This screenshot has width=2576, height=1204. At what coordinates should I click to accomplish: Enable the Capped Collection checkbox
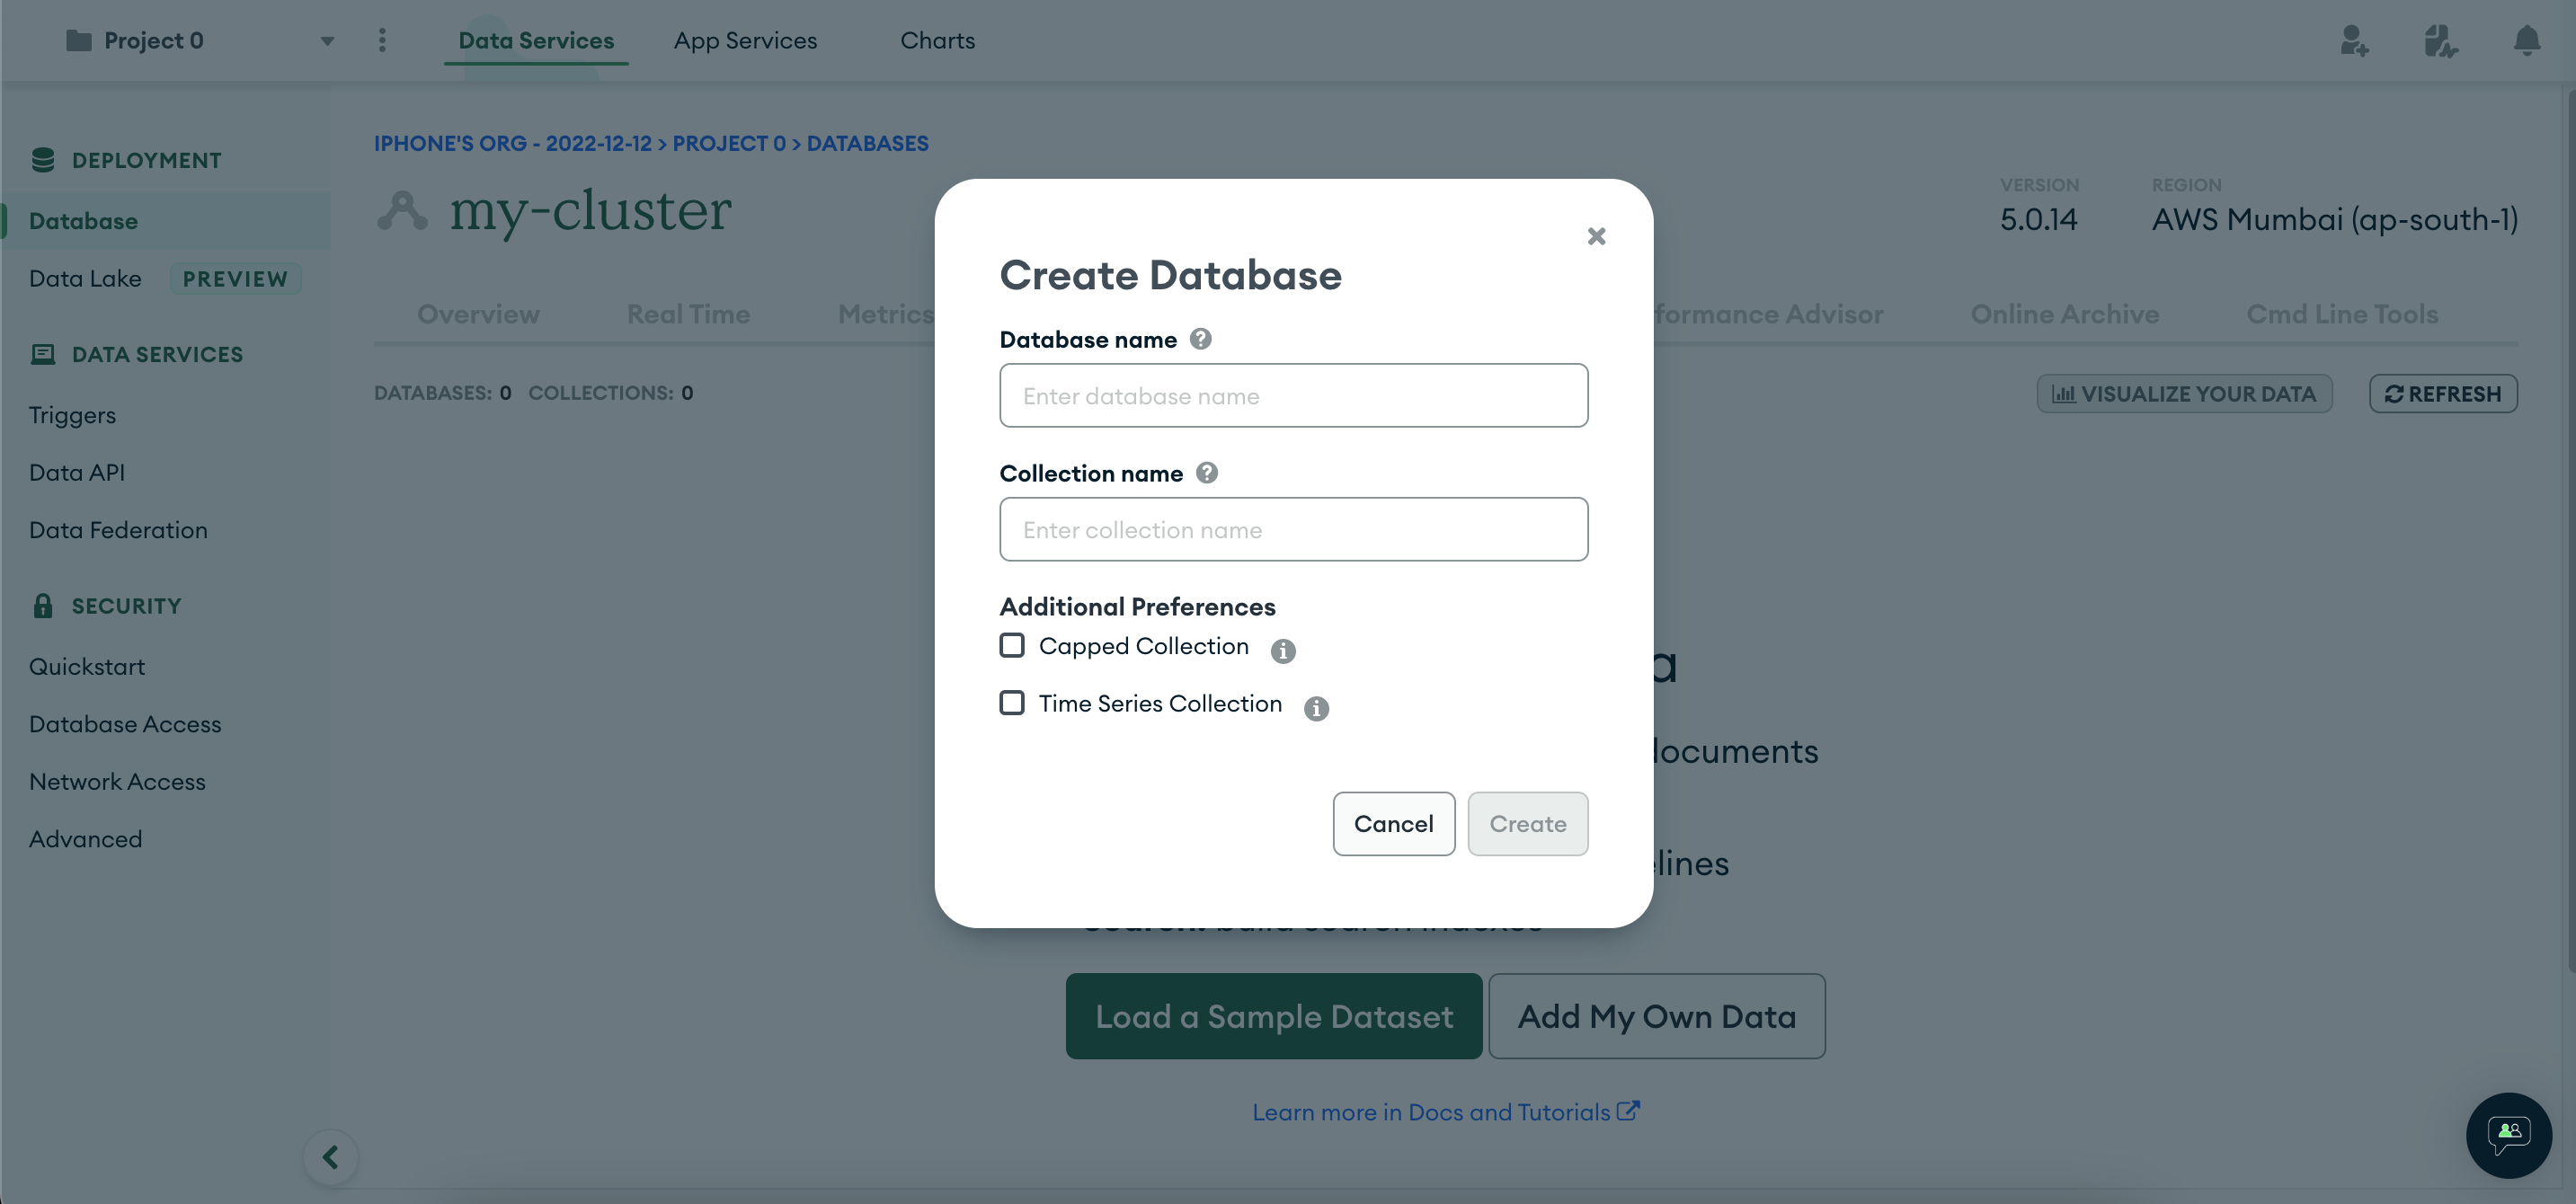1012,645
